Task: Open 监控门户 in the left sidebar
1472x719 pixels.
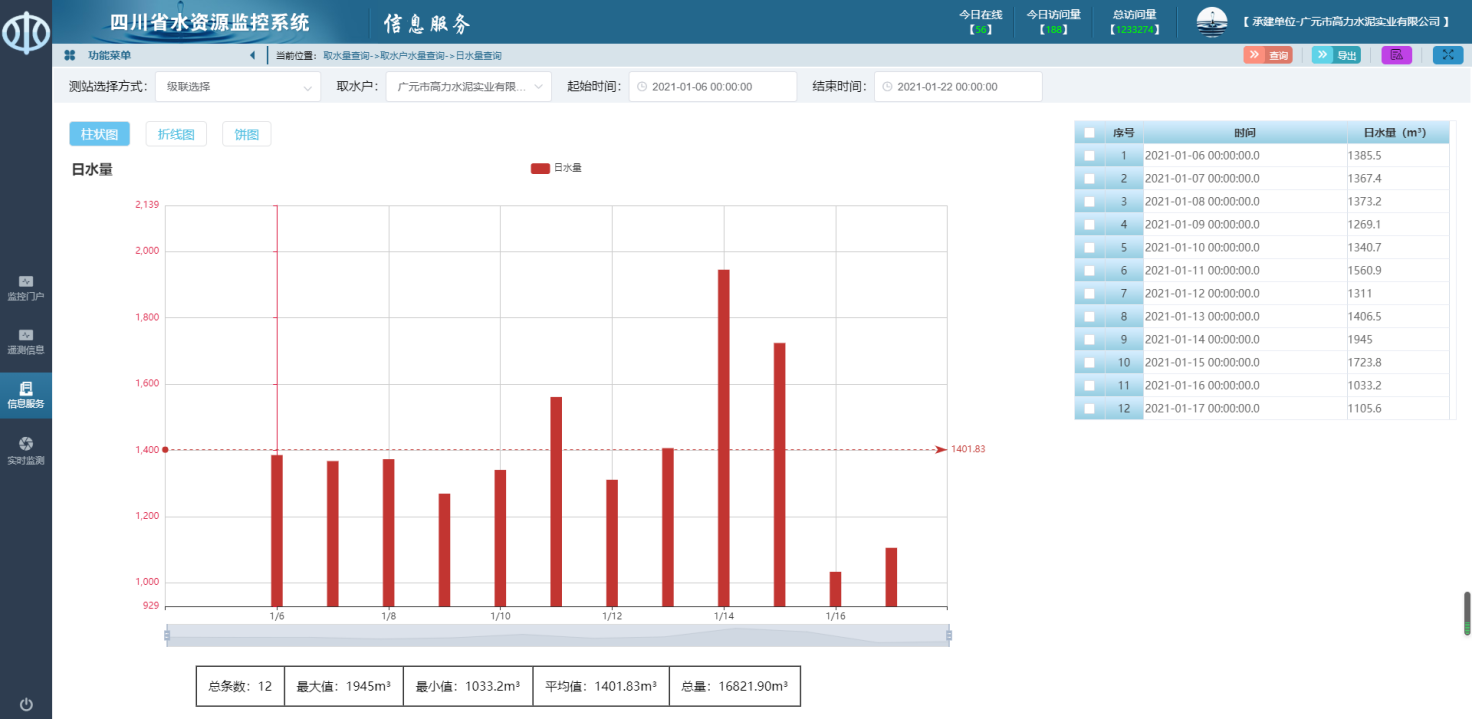Action: [26, 288]
